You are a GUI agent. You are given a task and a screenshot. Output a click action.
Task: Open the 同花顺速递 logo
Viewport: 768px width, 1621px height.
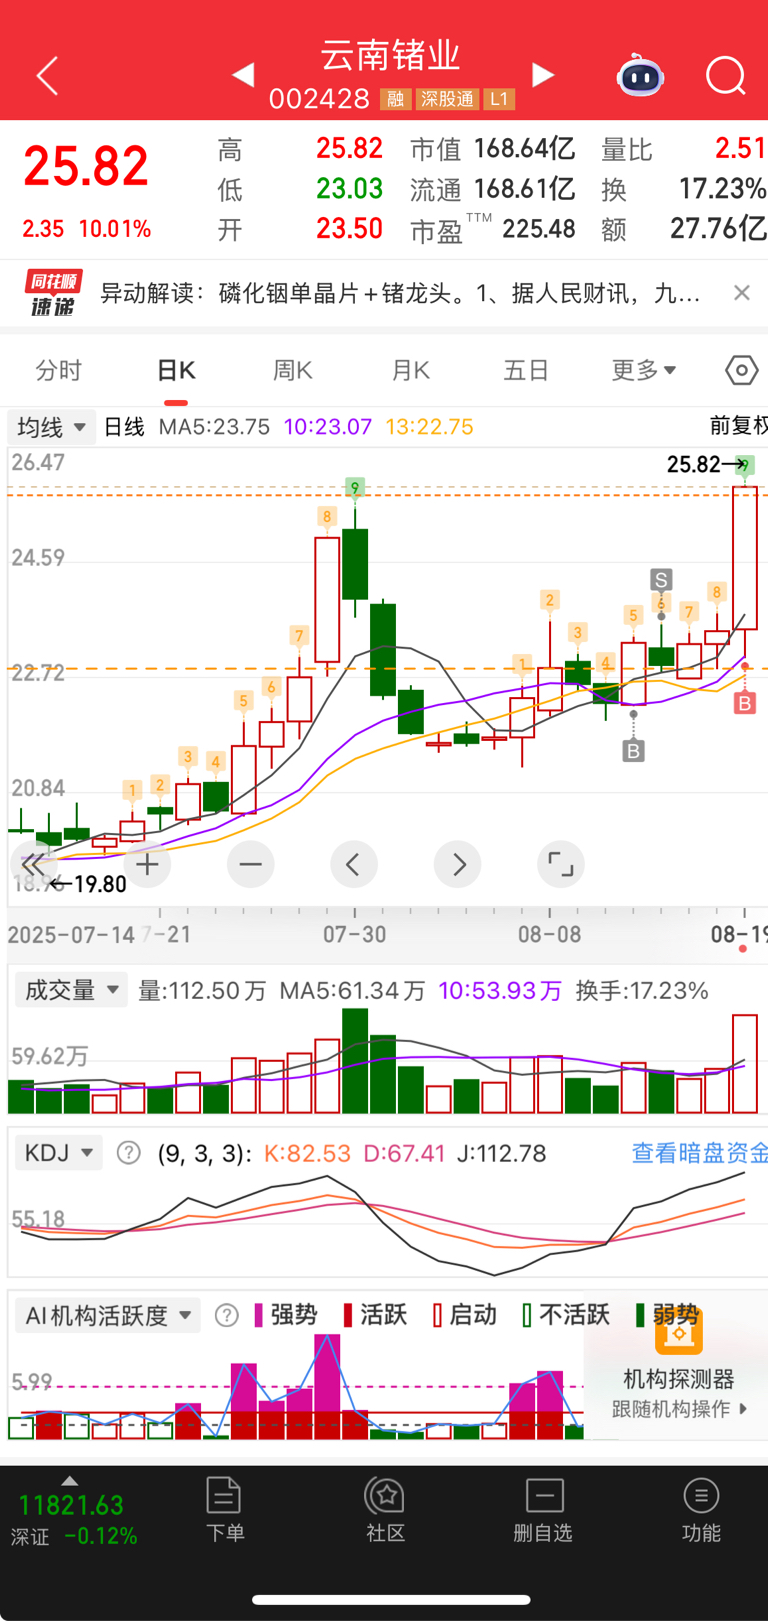tap(53, 293)
